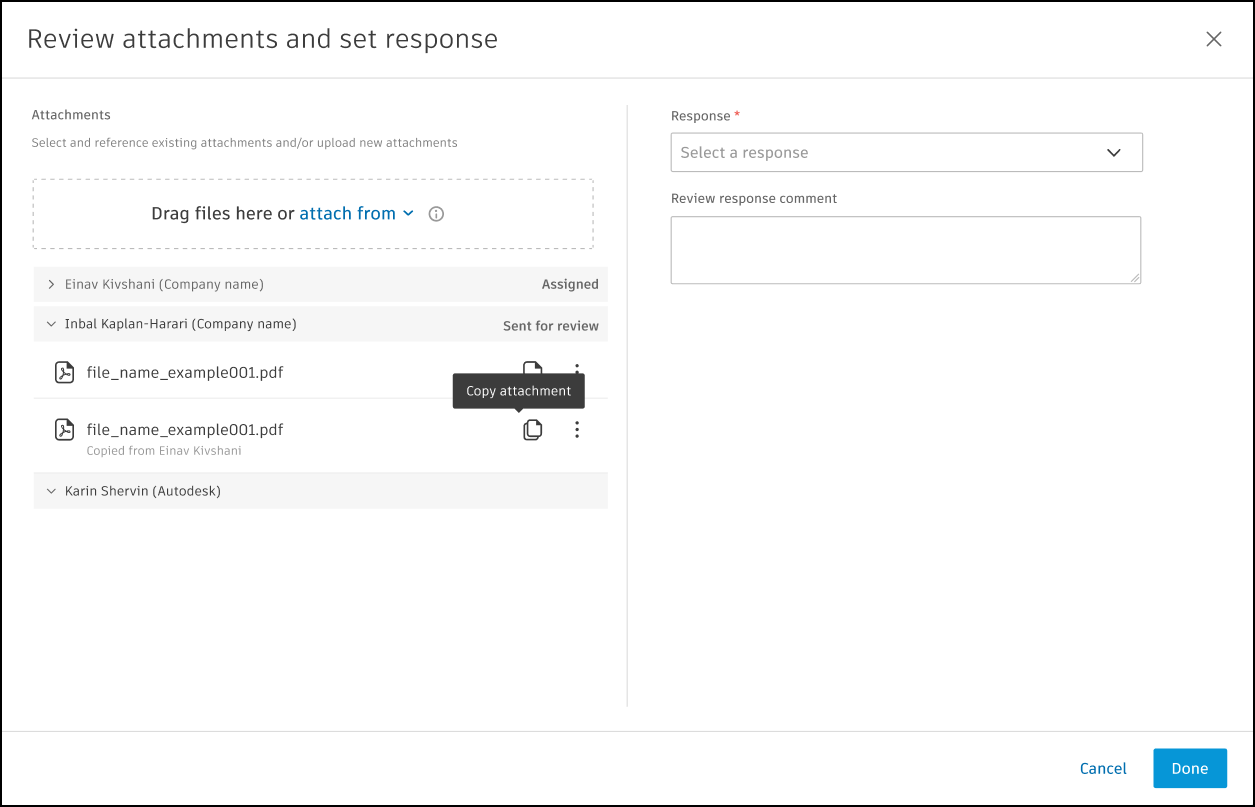
Task: Close the Review attachments dialog with the X
Action: [1214, 39]
